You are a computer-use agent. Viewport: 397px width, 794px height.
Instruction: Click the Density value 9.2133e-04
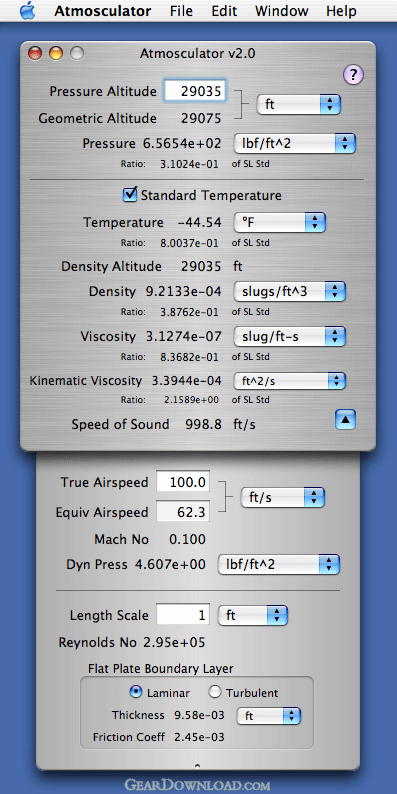click(x=183, y=292)
